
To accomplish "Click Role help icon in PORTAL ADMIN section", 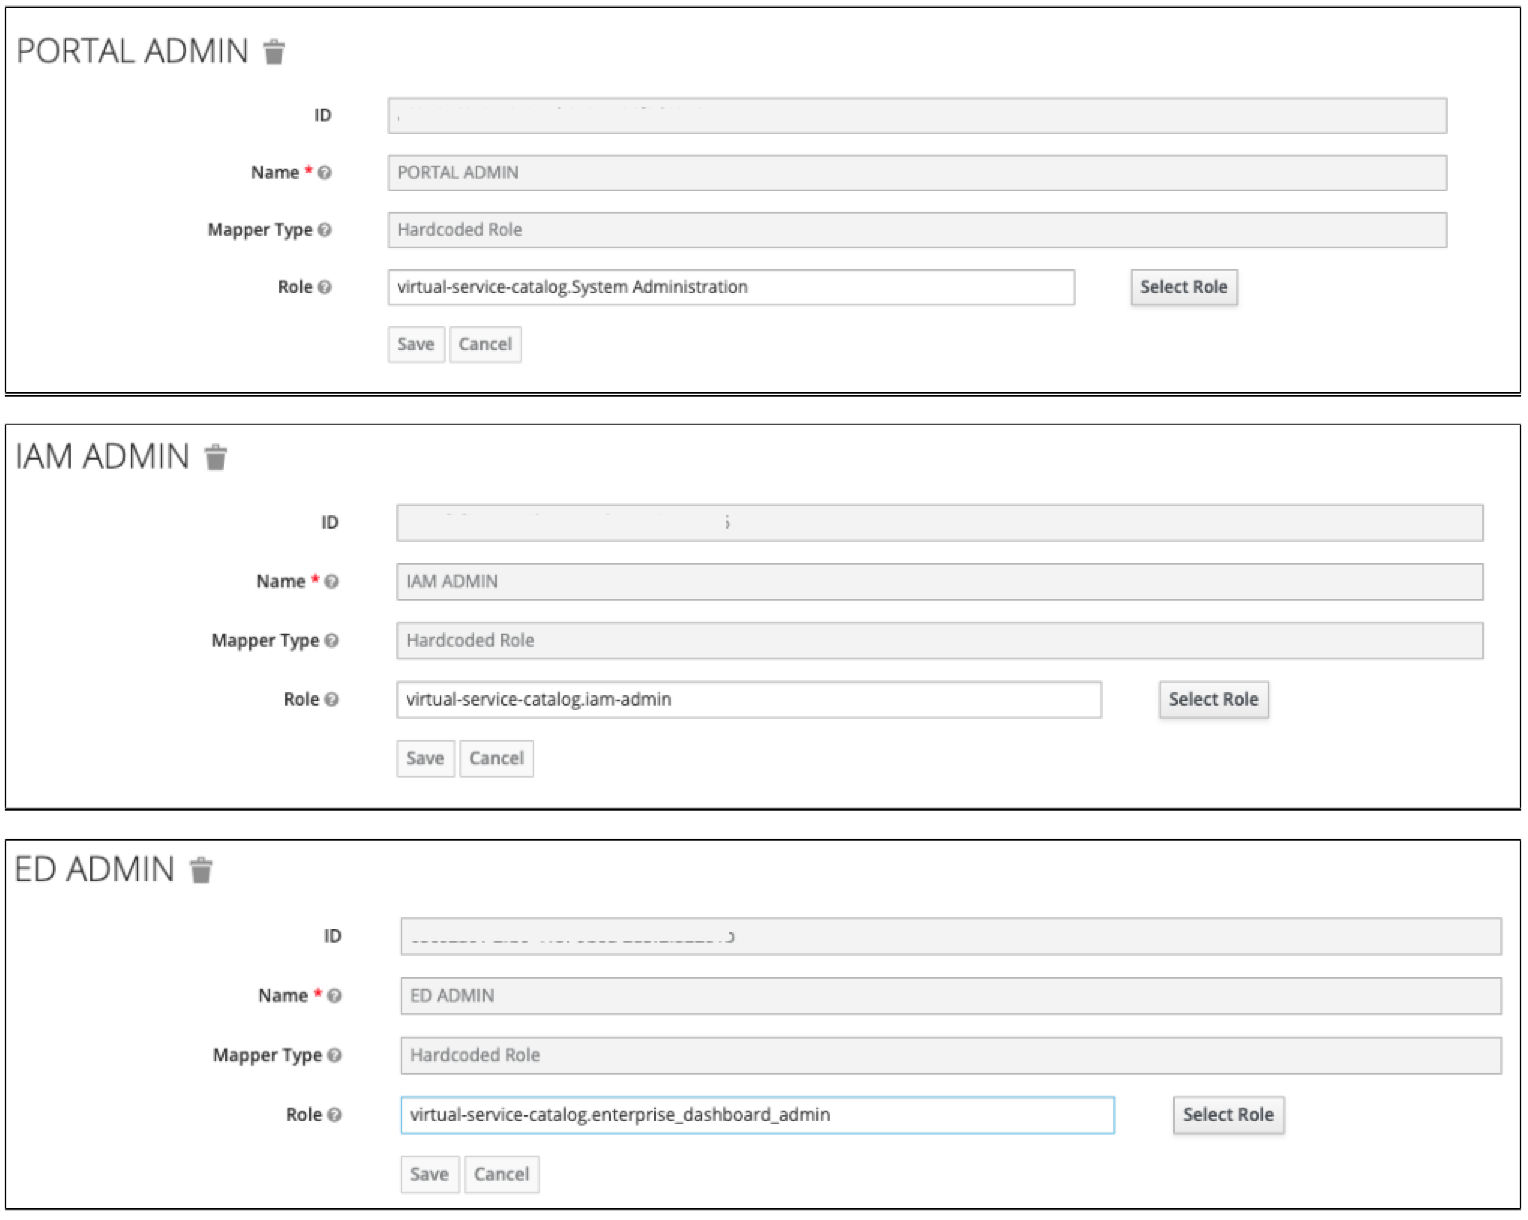I will [x=324, y=287].
